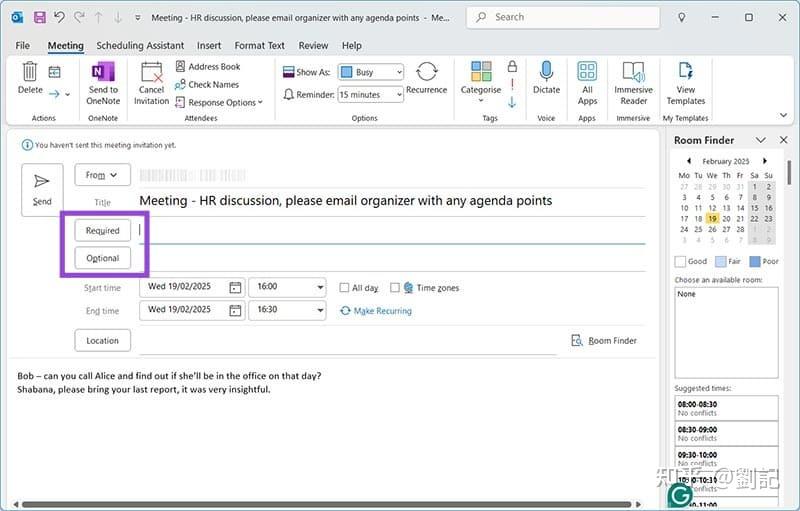Expand Room Finder pane options chevron
The image size is (800, 511).
(761, 140)
